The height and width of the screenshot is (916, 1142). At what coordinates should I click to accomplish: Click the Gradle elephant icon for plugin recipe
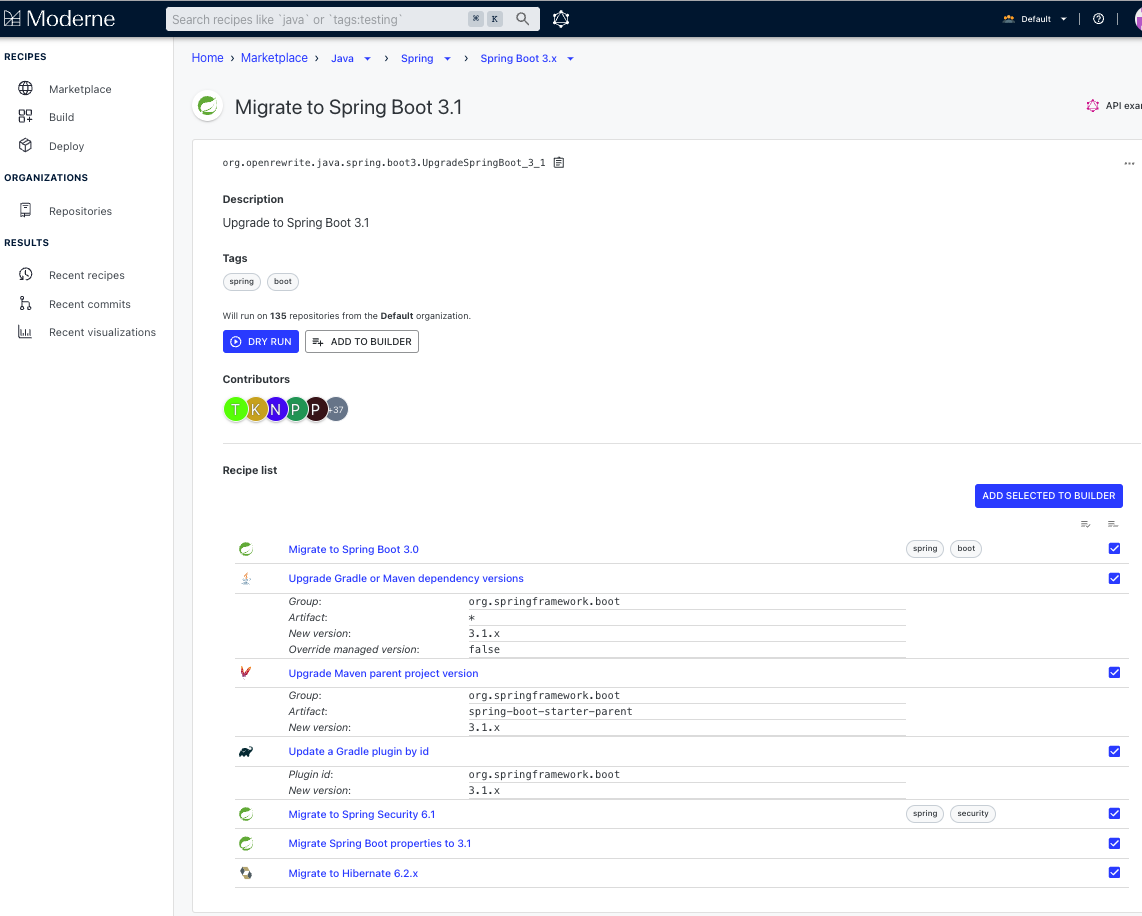246,751
